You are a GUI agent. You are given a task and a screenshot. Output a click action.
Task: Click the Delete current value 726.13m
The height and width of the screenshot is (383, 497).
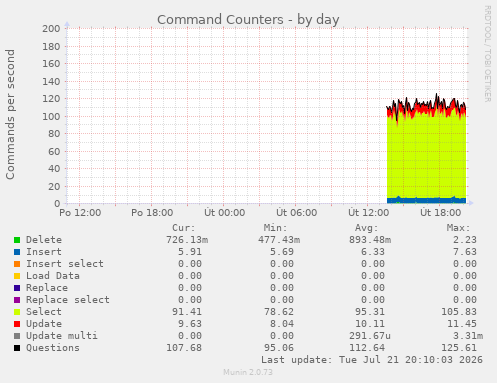pos(187,240)
